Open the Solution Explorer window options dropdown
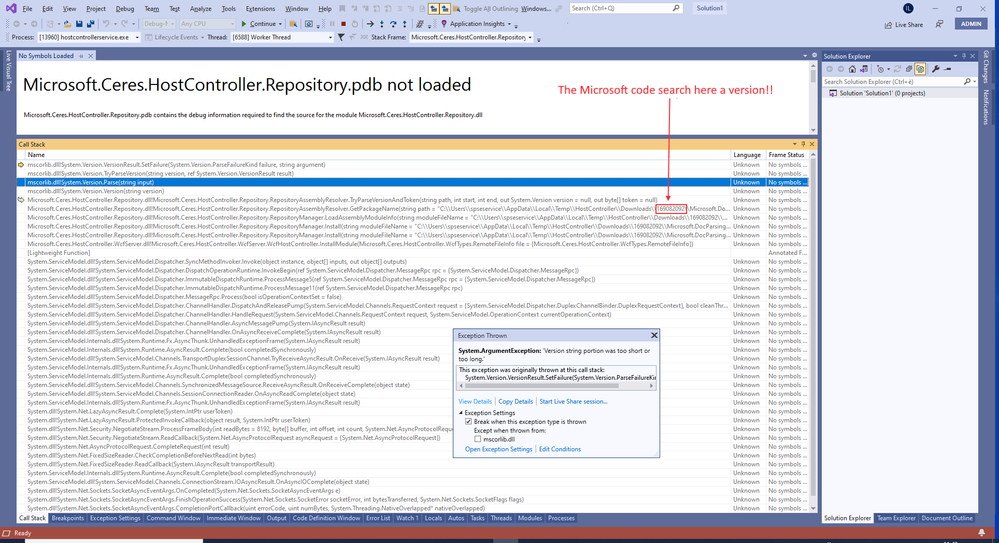This screenshot has height=543, width=999. coord(956,55)
